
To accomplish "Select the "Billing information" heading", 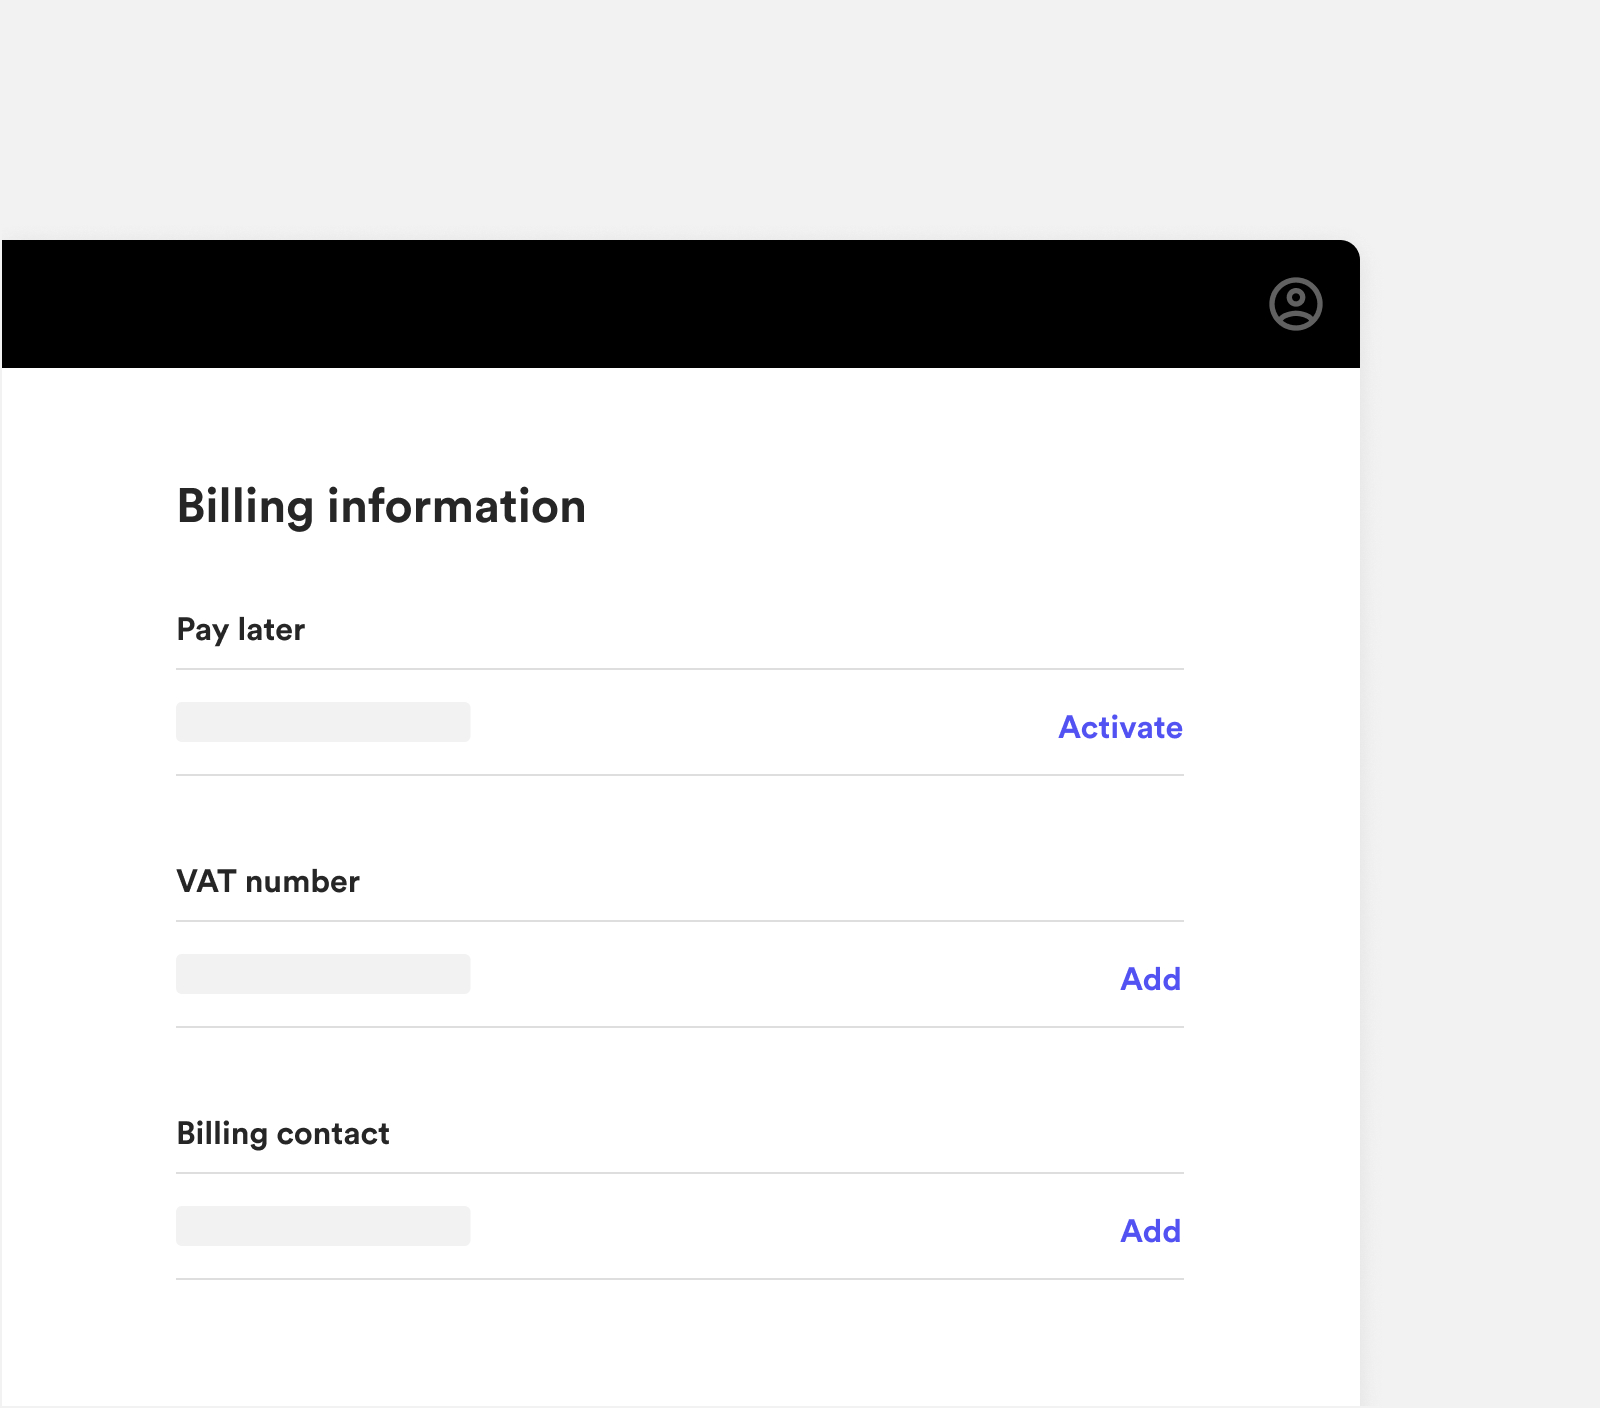I will (x=381, y=507).
